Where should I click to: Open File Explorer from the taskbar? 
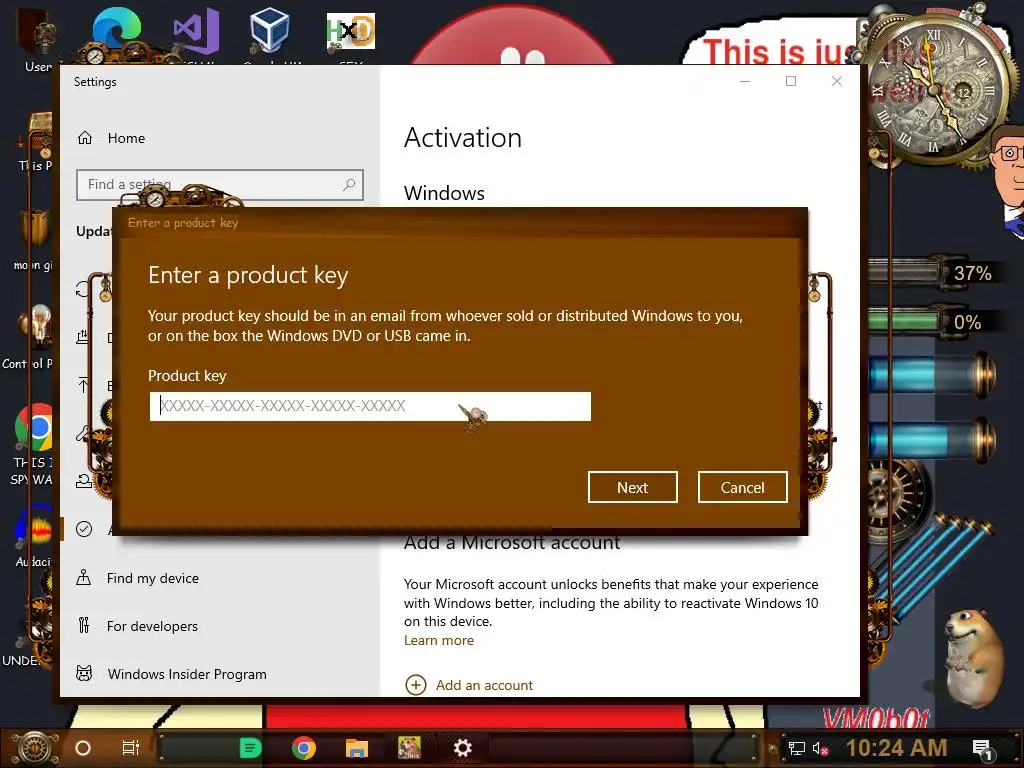point(357,748)
